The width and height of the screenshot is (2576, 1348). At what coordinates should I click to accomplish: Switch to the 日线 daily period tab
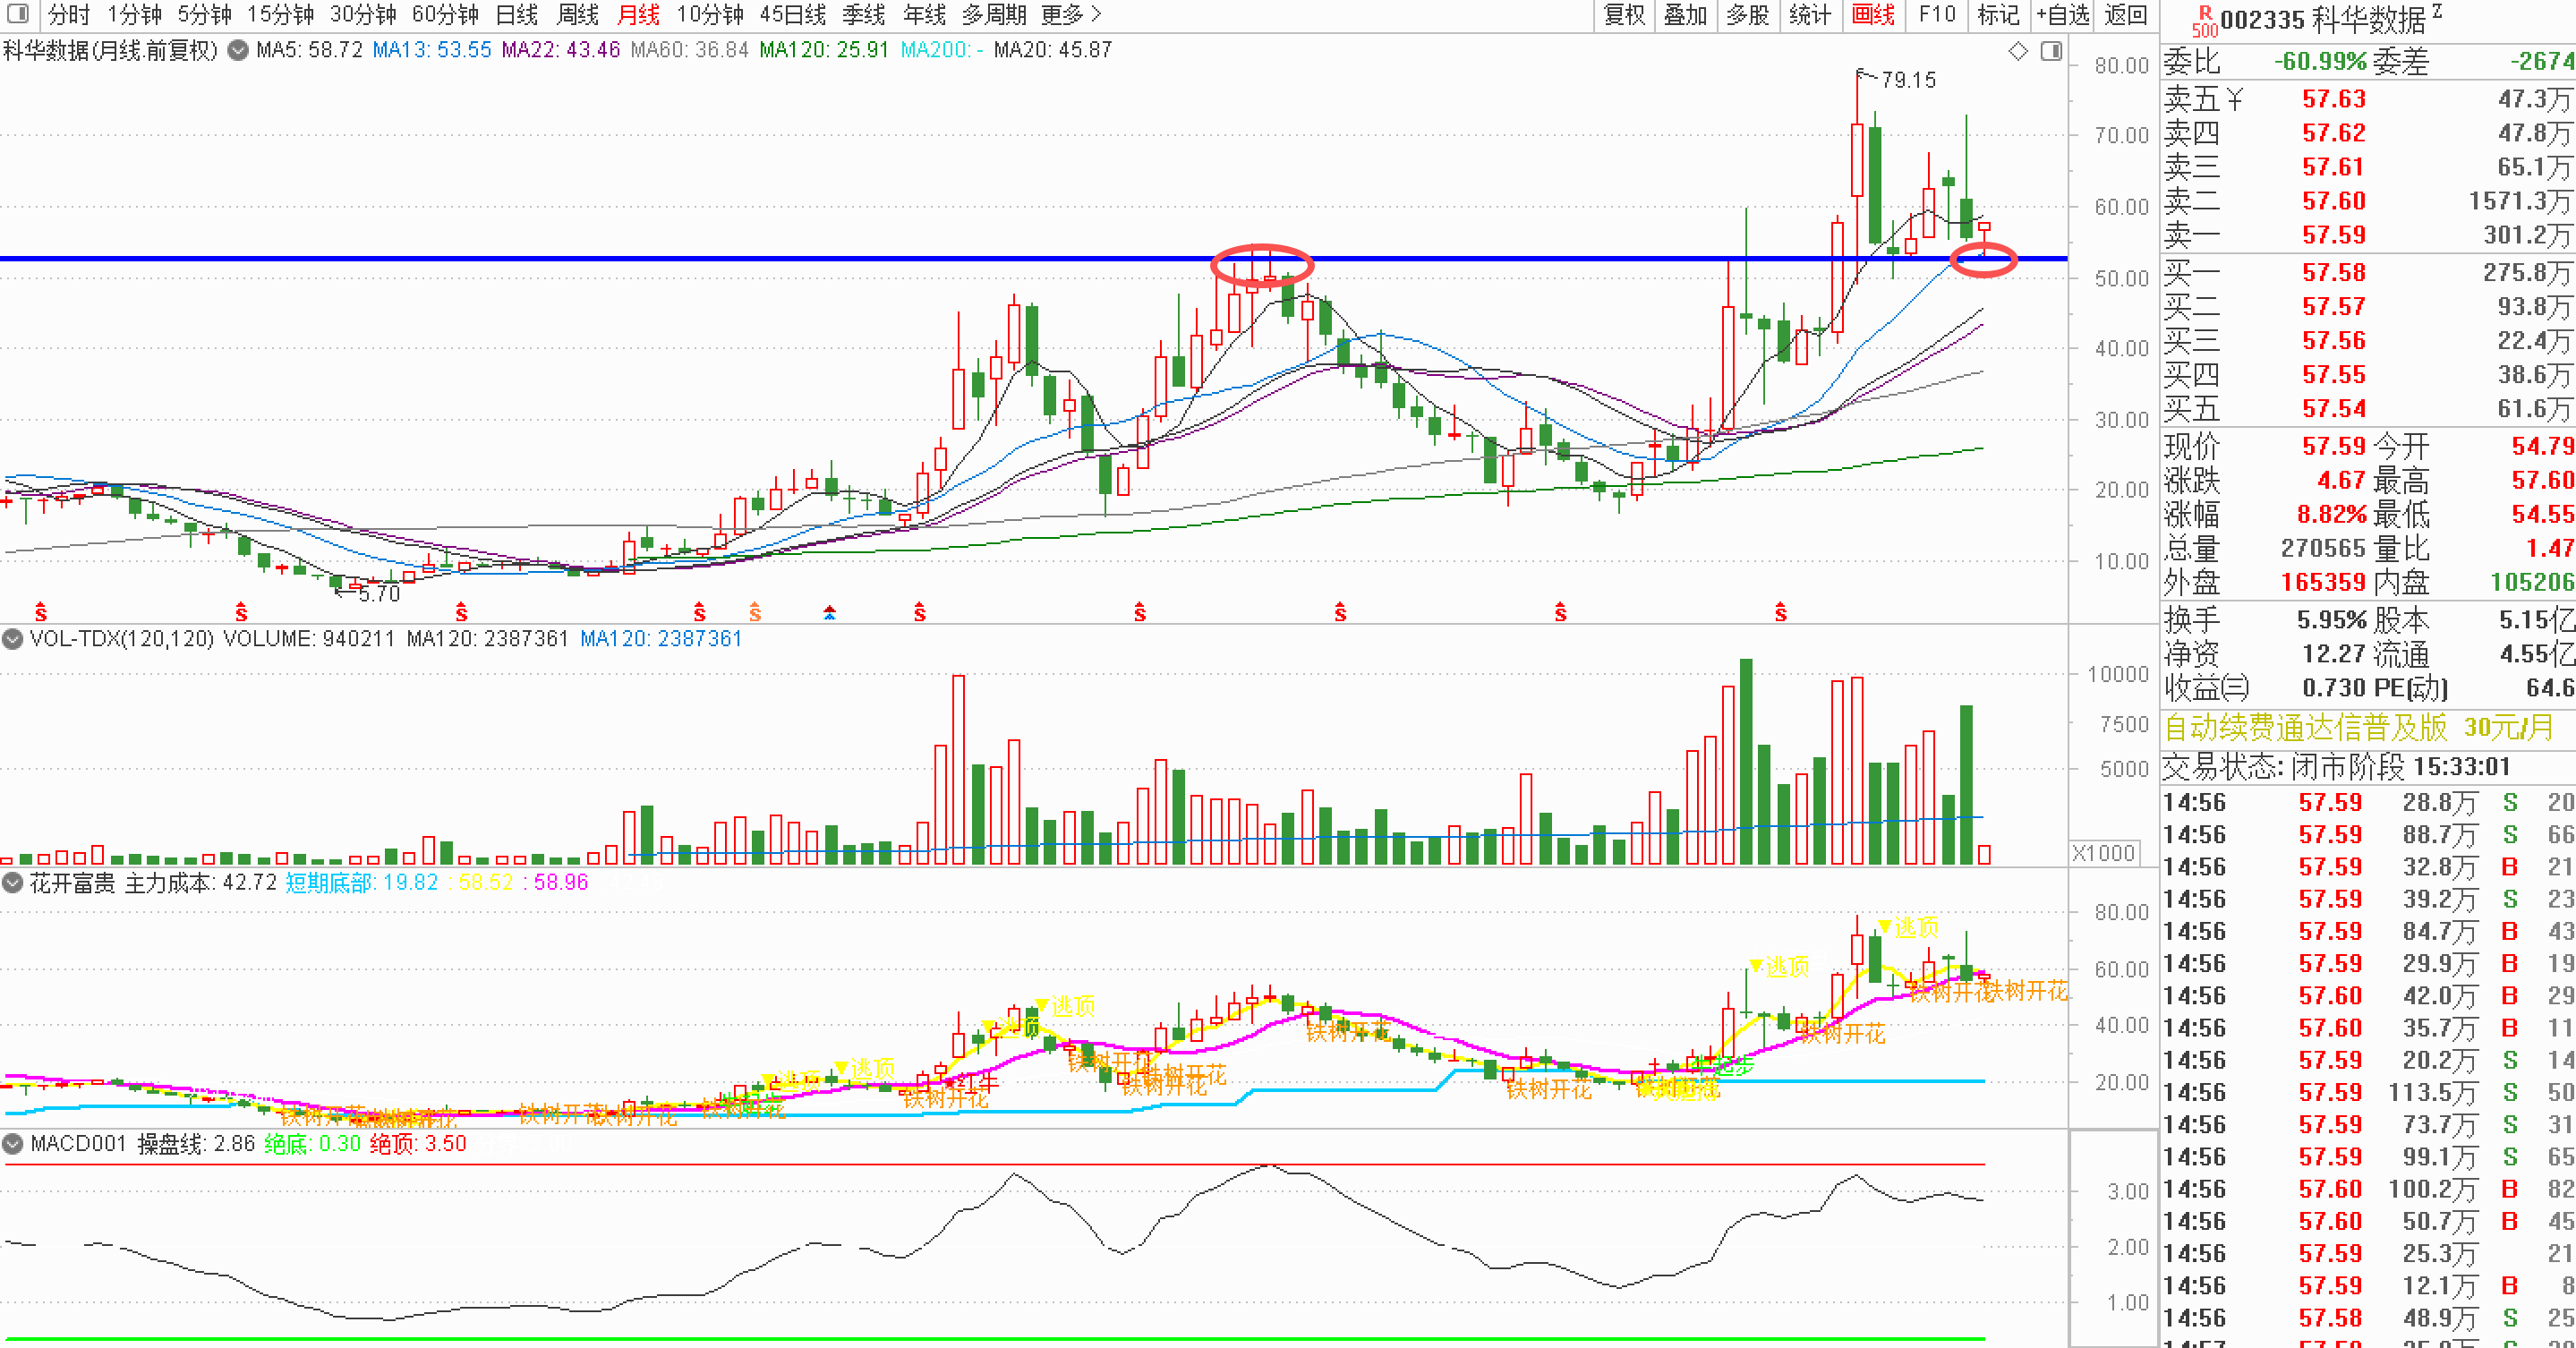point(516,15)
